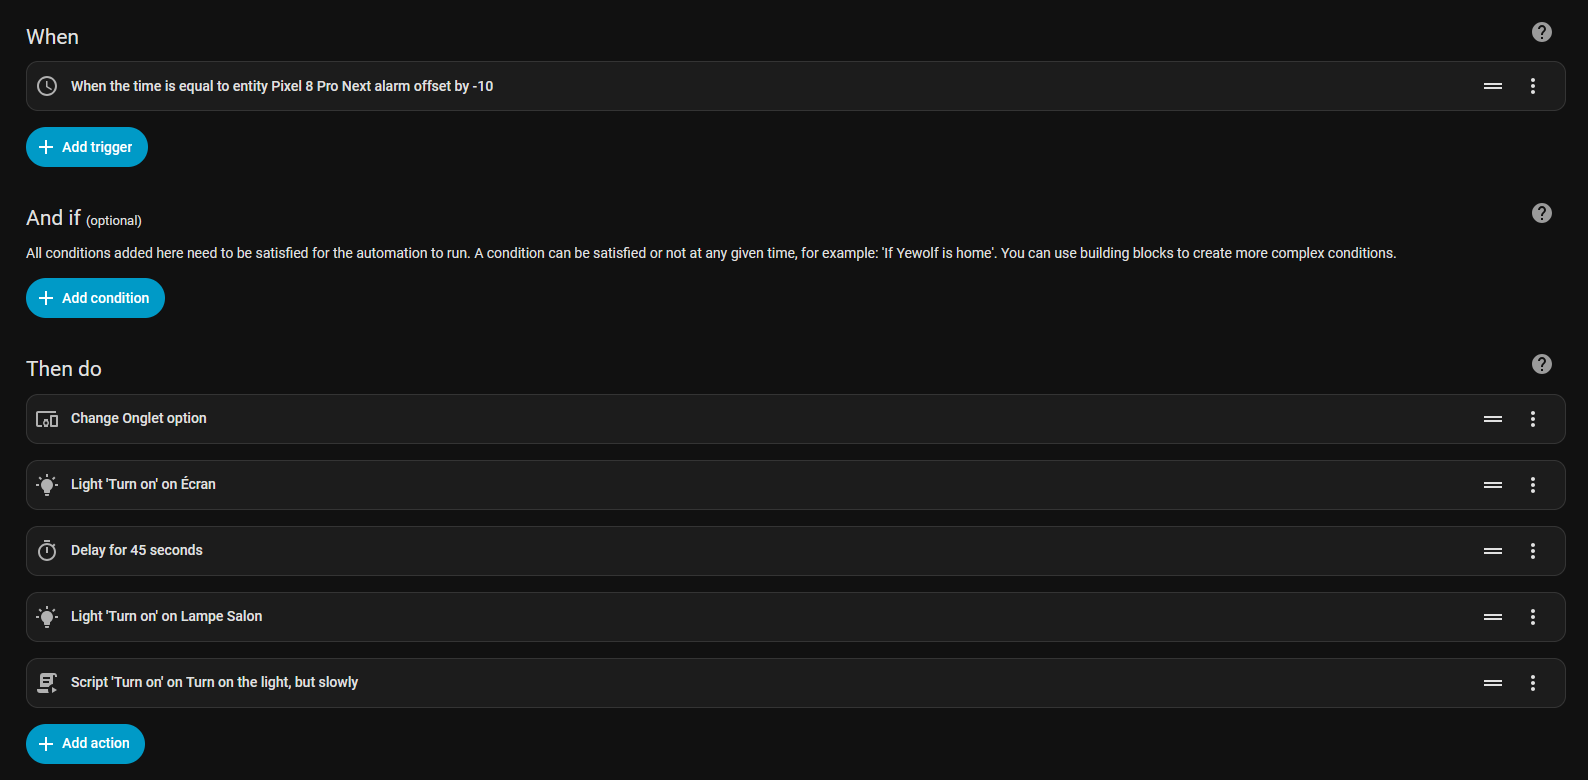The width and height of the screenshot is (1588, 780).
Task: Open three-dot menu for time trigger
Action: tap(1532, 86)
